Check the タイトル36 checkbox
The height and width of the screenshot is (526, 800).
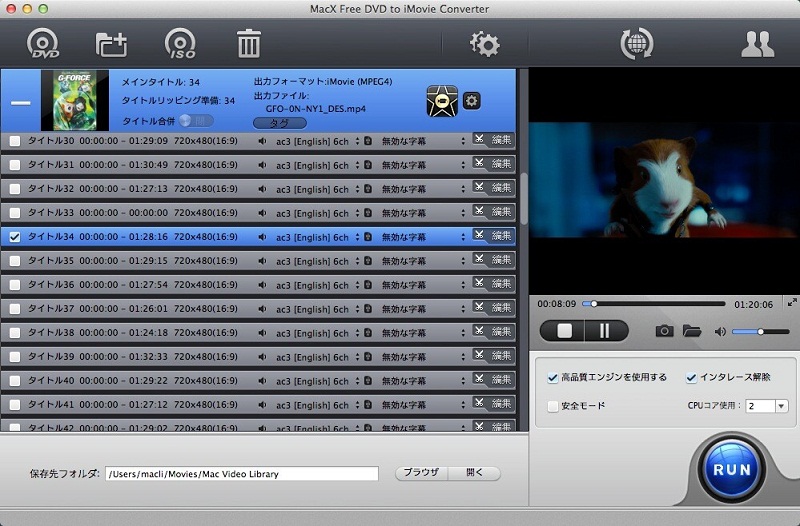click(15, 285)
